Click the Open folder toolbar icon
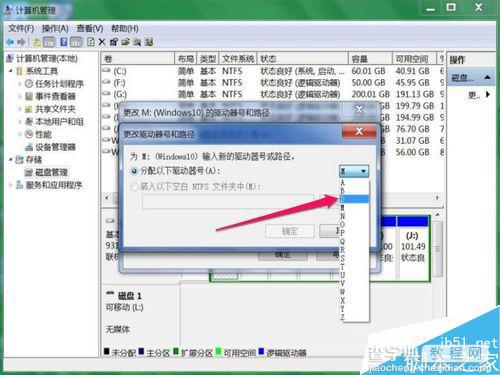This screenshot has width=500, height=375. click(125, 42)
